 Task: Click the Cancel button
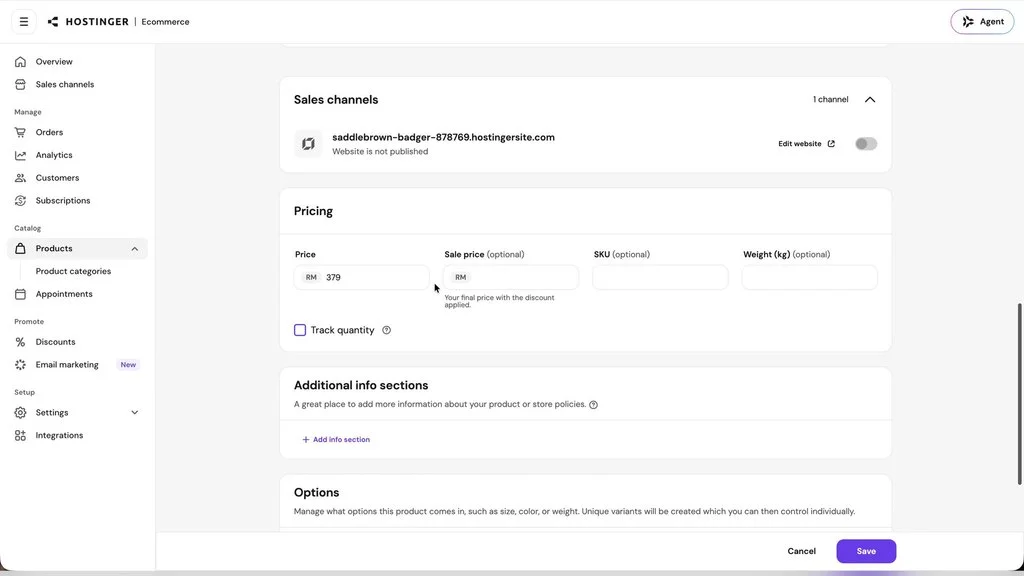pyautogui.click(x=801, y=551)
